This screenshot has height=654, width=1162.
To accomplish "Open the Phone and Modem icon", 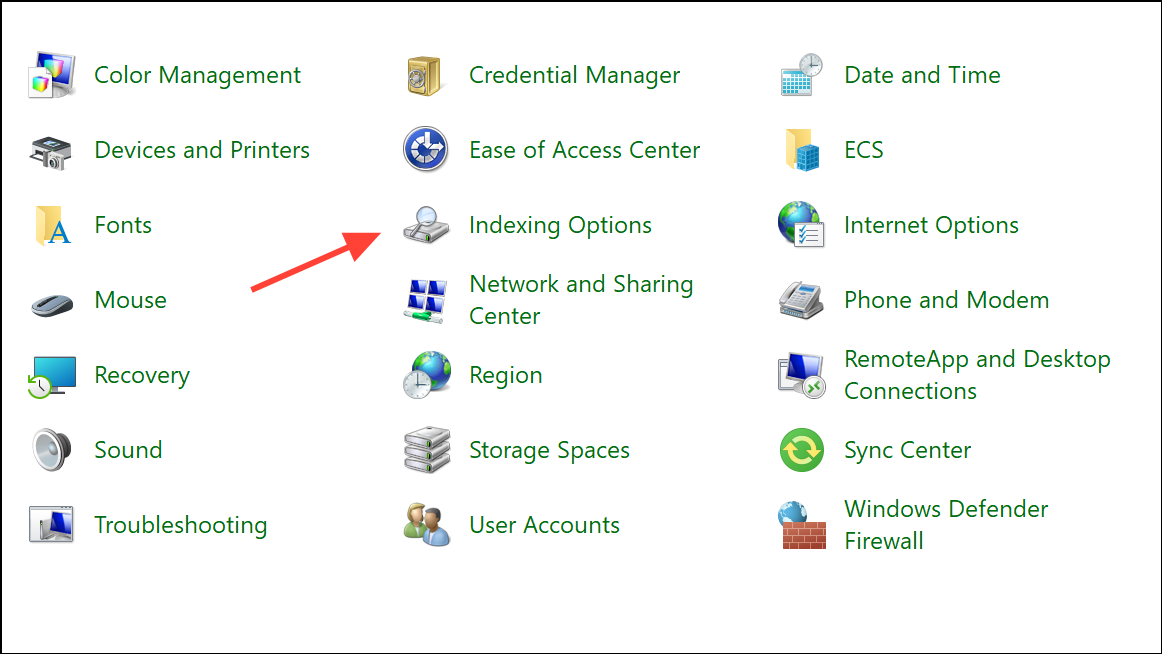I will pos(802,300).
